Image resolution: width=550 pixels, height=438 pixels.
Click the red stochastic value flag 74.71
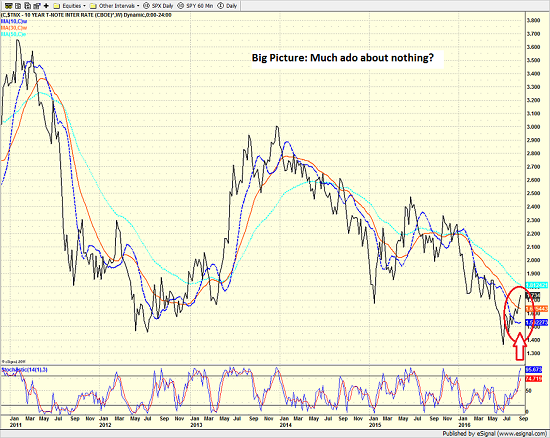534,379
